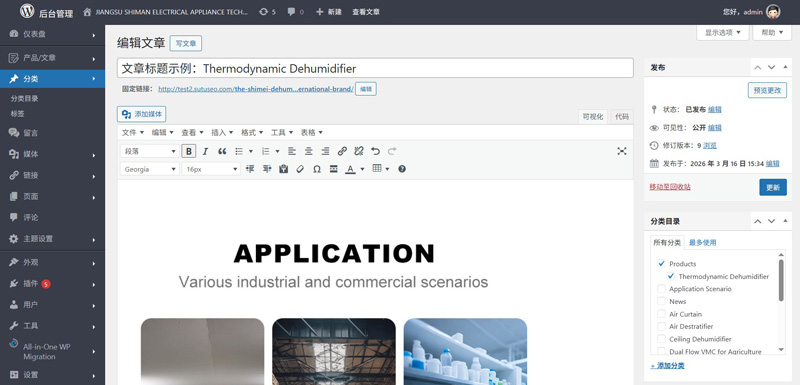Image resolution: width=800 pixels, height=385 pixels.
Task: Expand 显示选项 screen options
Action: [722, 32]
